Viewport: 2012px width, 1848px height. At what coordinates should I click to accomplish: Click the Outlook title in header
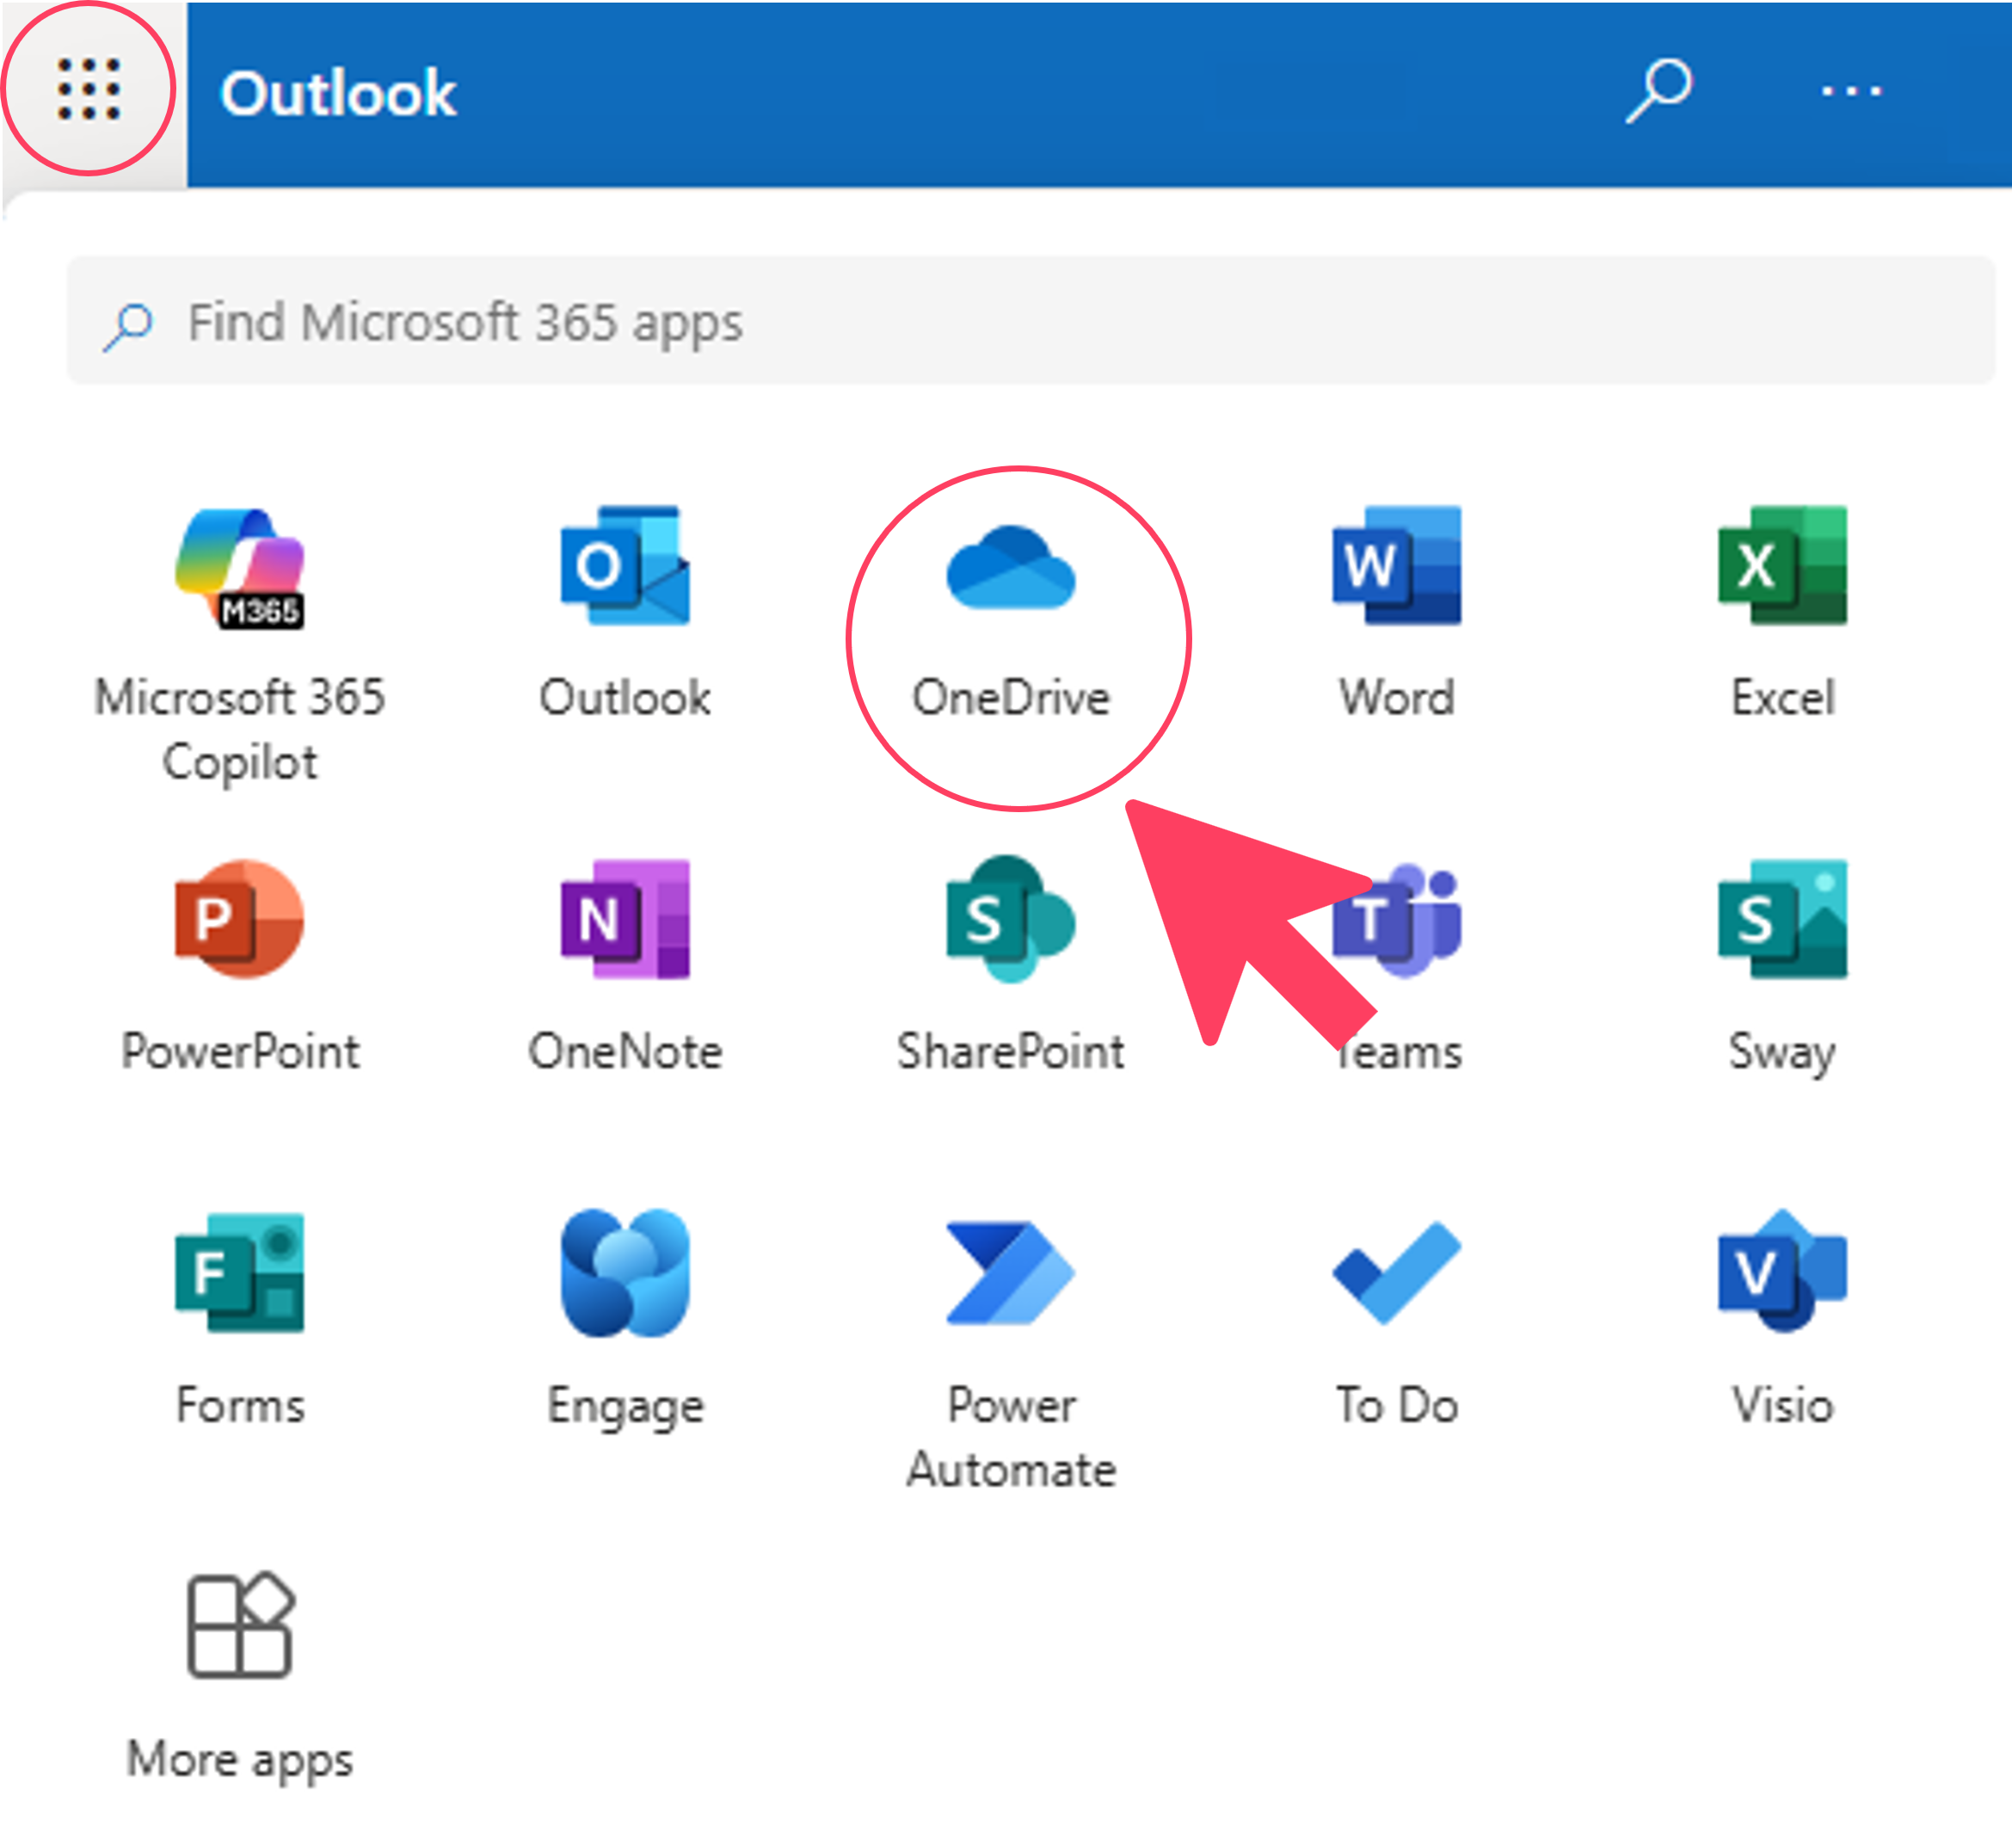coord(338,93)
